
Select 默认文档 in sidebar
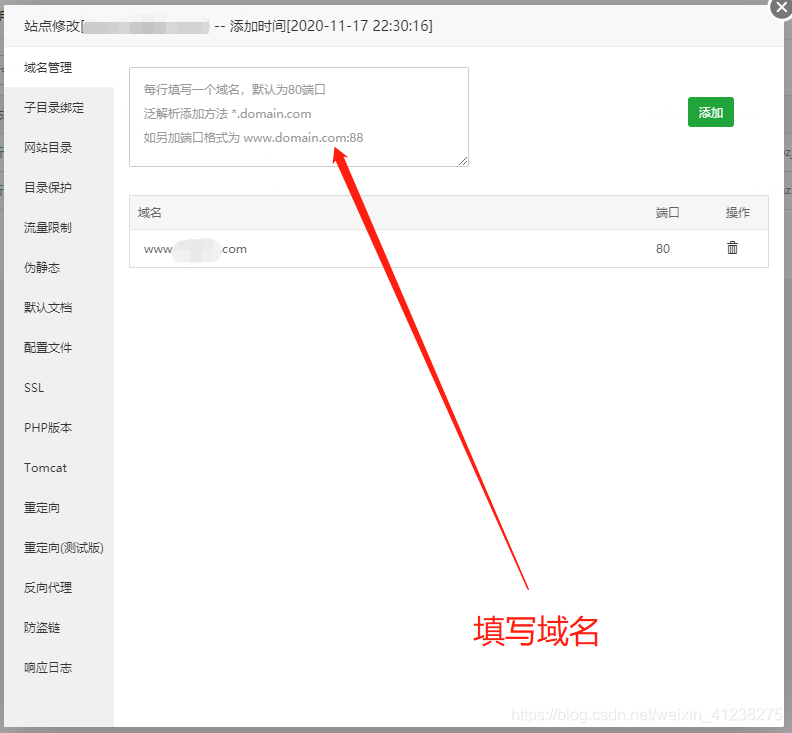click(59, 307)
